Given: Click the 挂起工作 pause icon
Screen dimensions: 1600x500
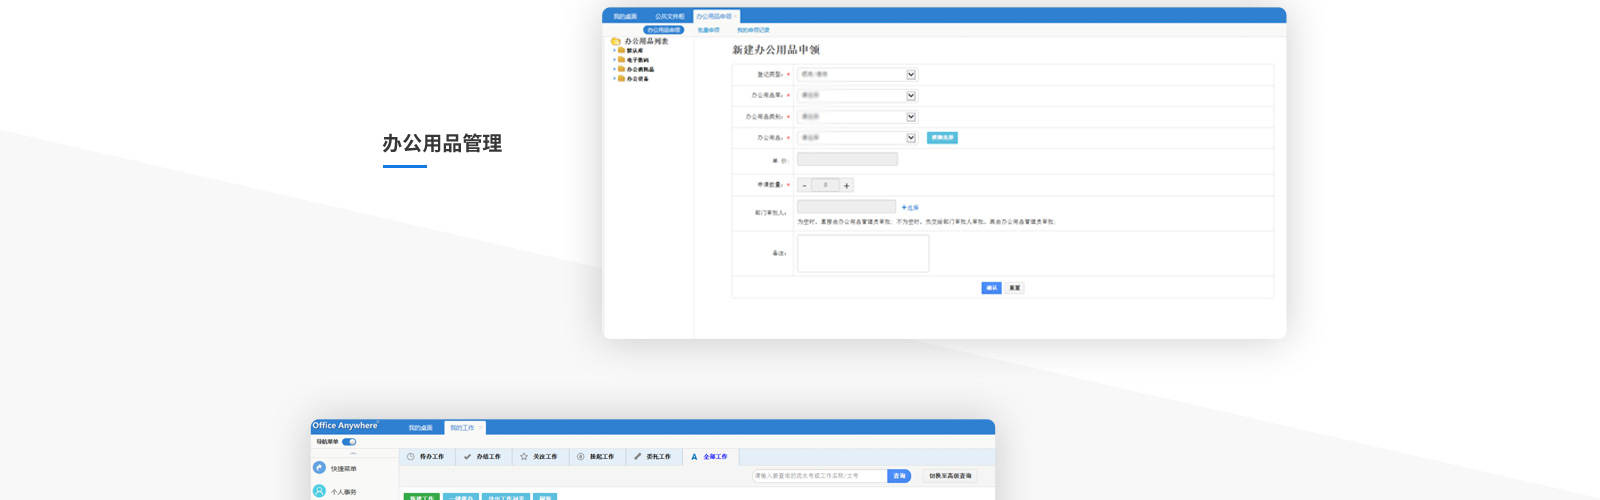Looking at the screenshot, I should coord(581,457).
